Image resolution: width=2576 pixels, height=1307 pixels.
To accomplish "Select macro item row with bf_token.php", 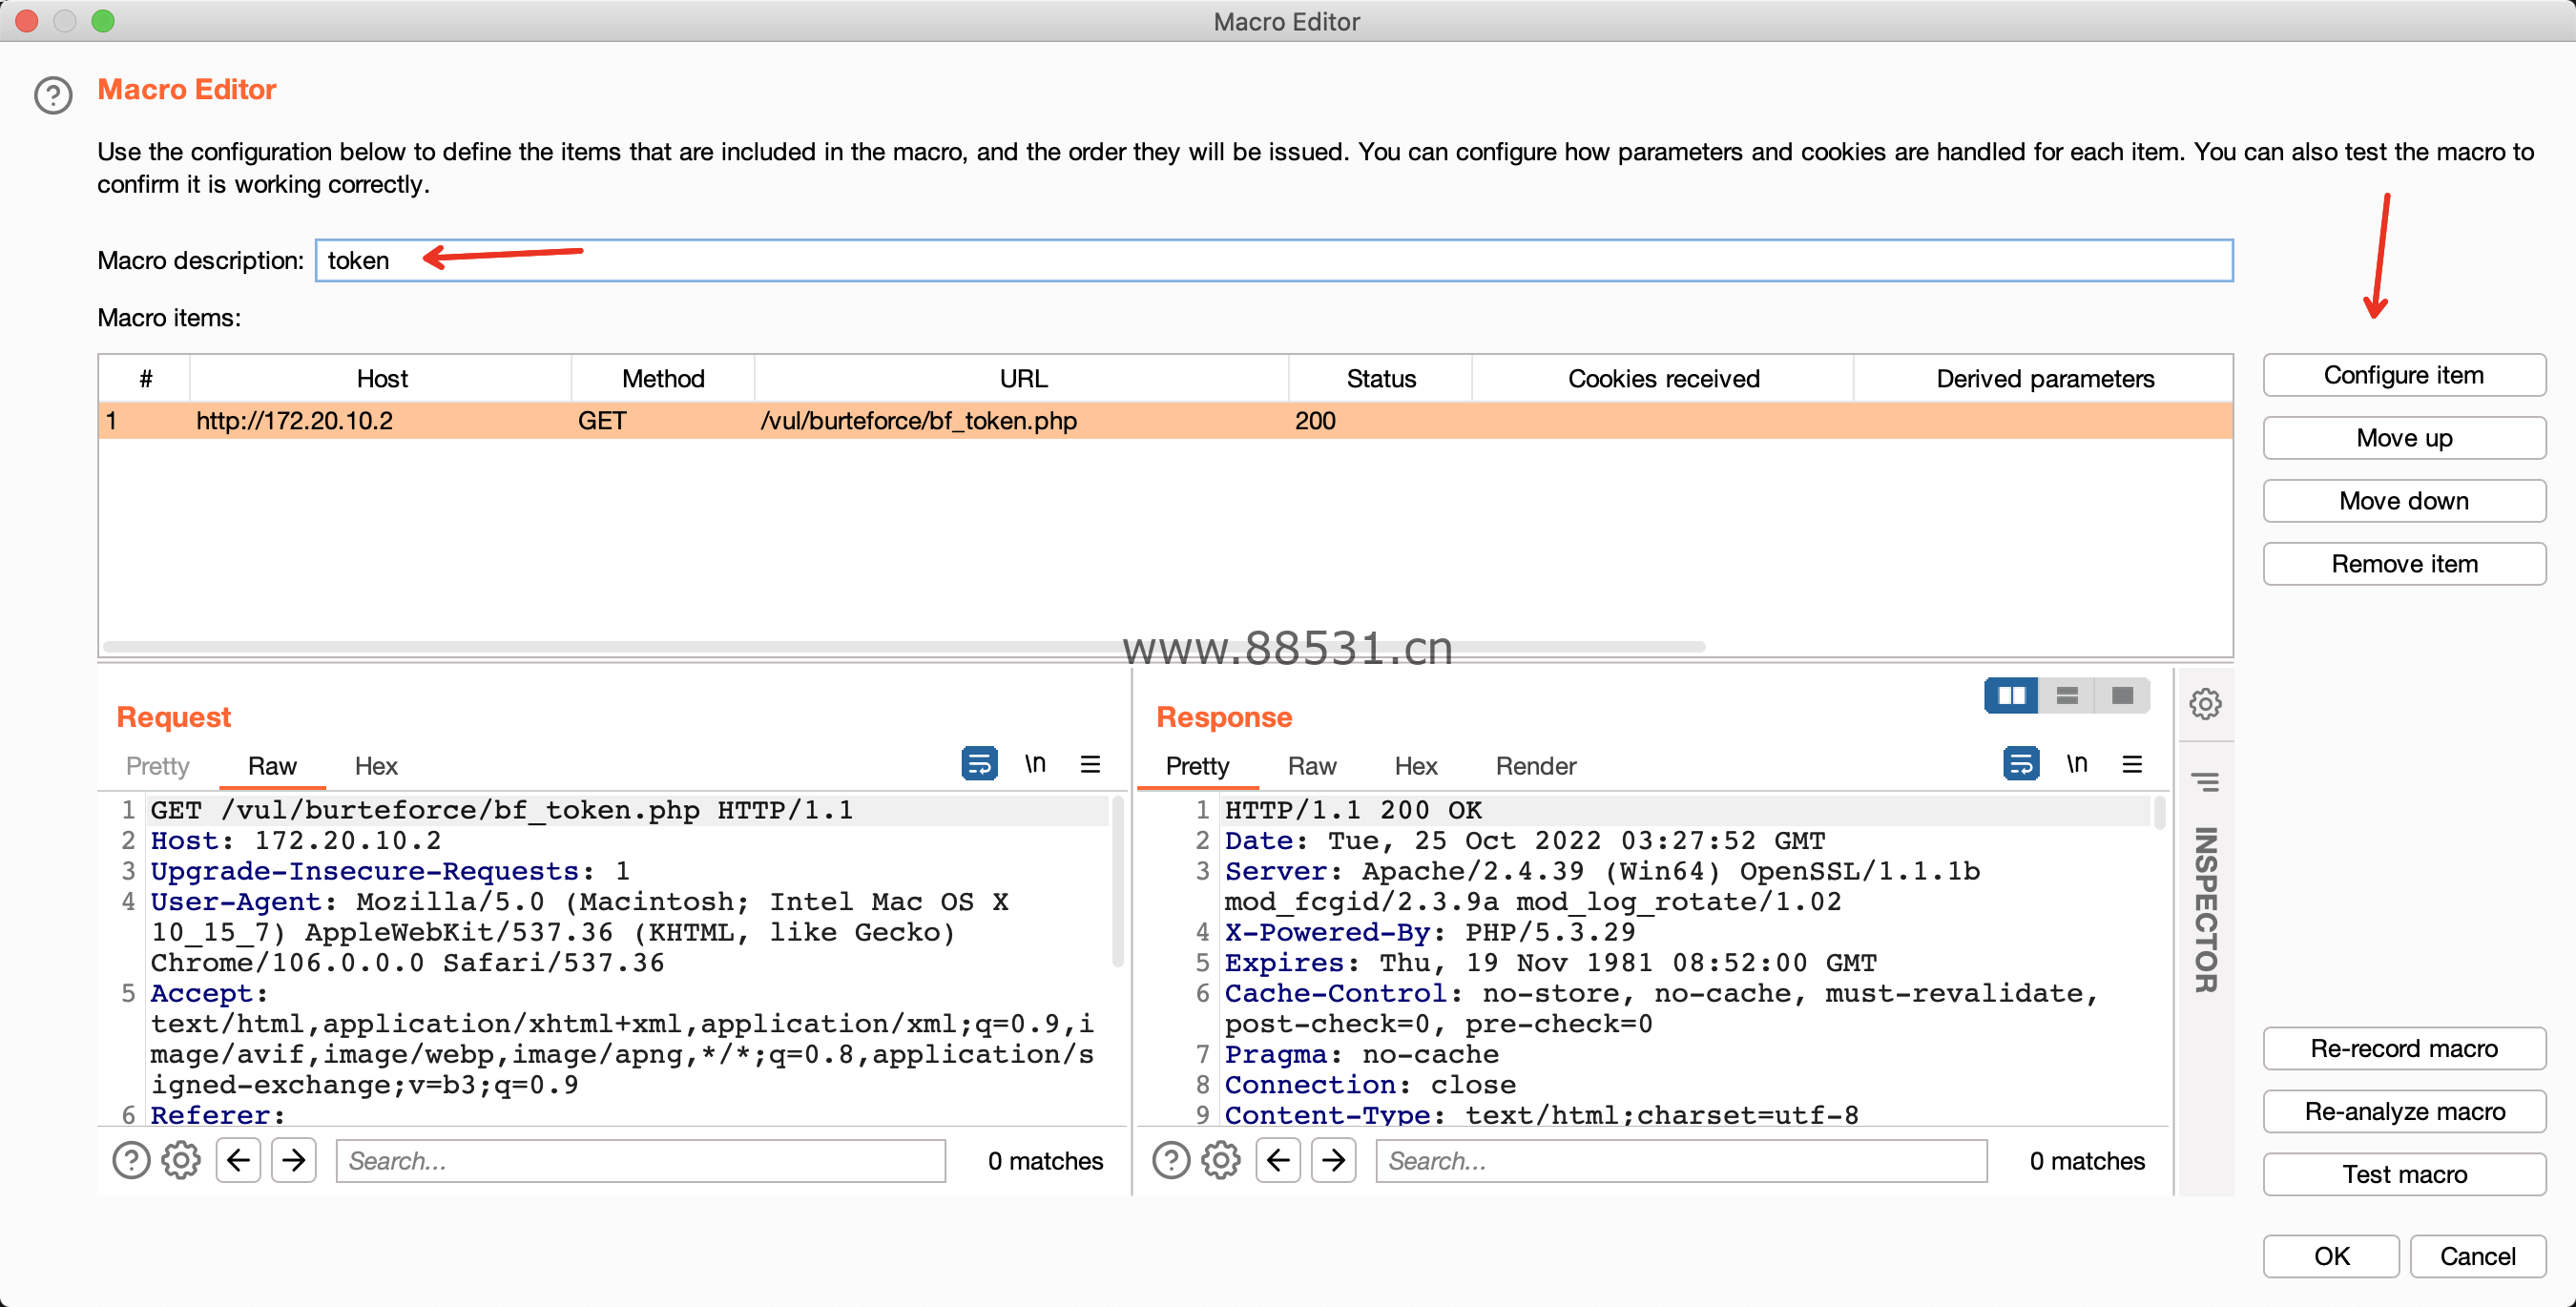I will point(1165,421).
